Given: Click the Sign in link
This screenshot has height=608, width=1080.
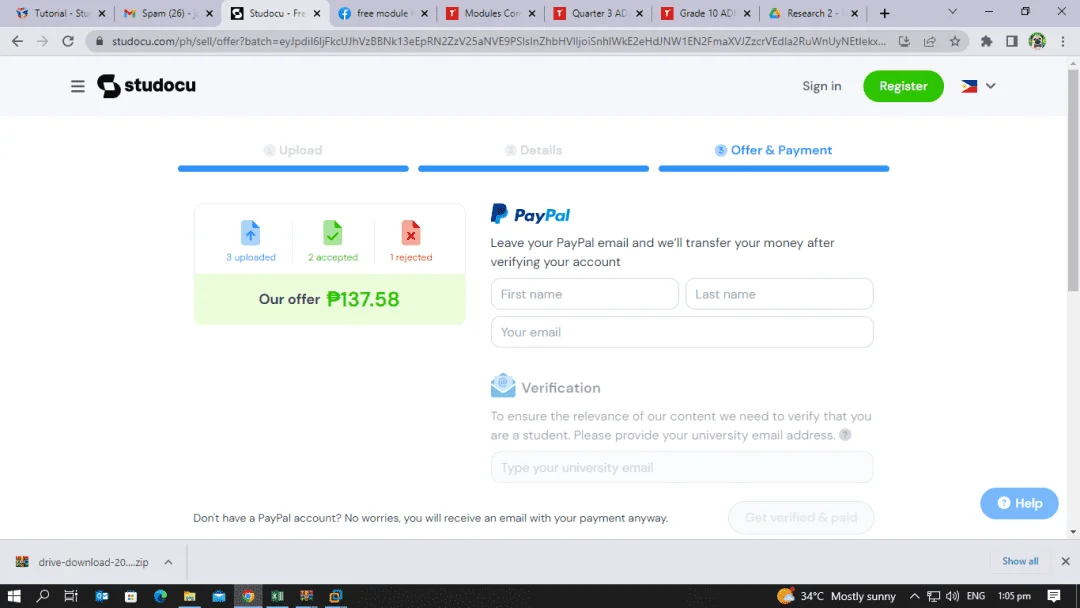Looking at the screenshot, I should click(x=821, y=86).
